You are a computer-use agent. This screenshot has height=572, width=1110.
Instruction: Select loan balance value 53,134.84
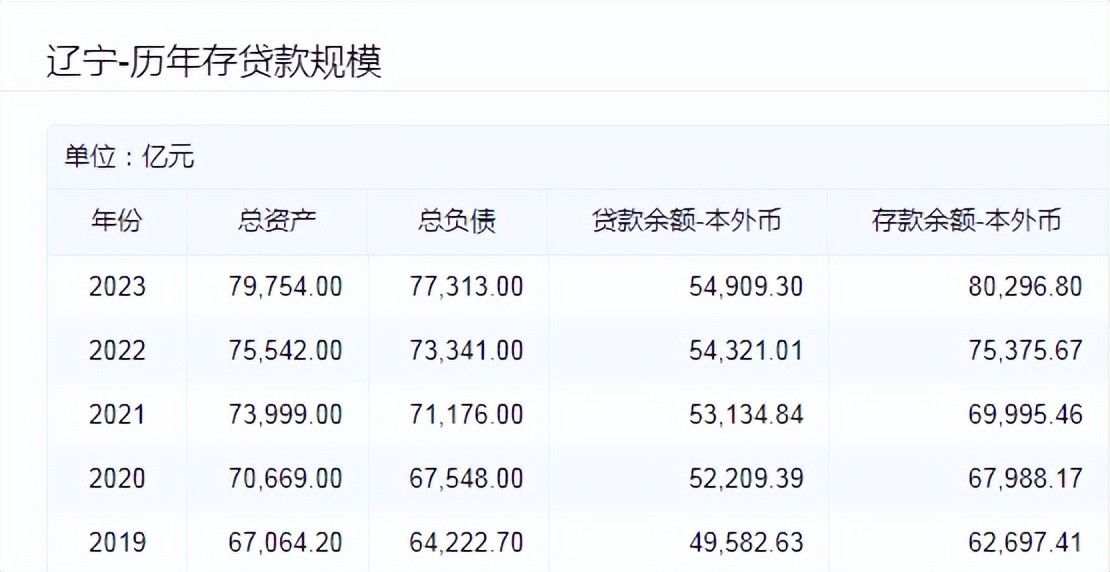pos(746,415)
